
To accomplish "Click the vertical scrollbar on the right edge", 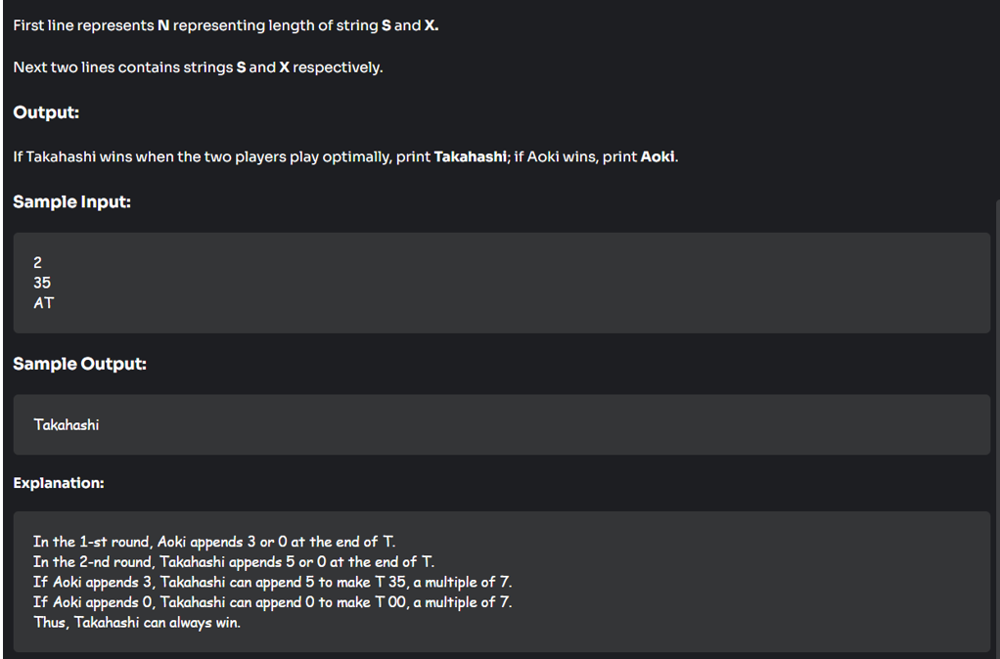I will pos(997,427).
